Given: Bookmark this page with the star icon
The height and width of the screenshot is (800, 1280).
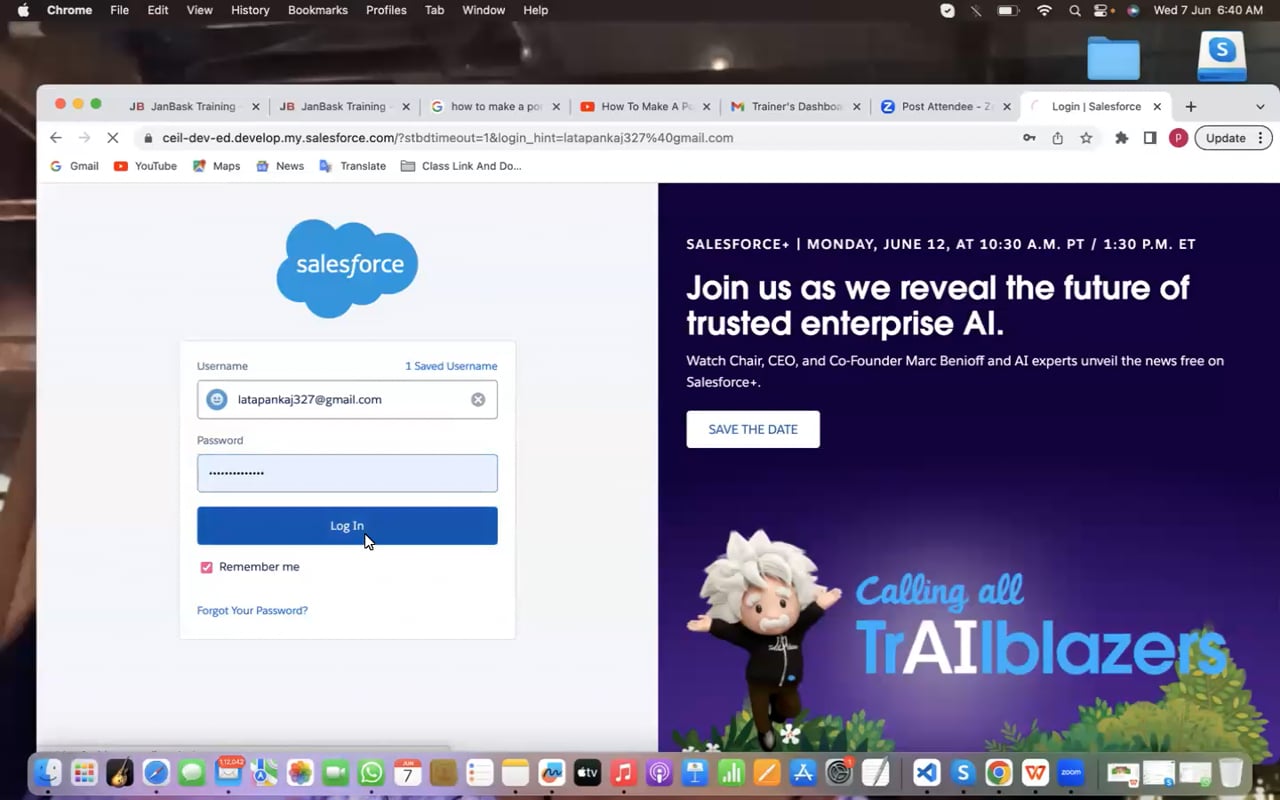Looking at the screenshot, I should [x=1086, y=138].
